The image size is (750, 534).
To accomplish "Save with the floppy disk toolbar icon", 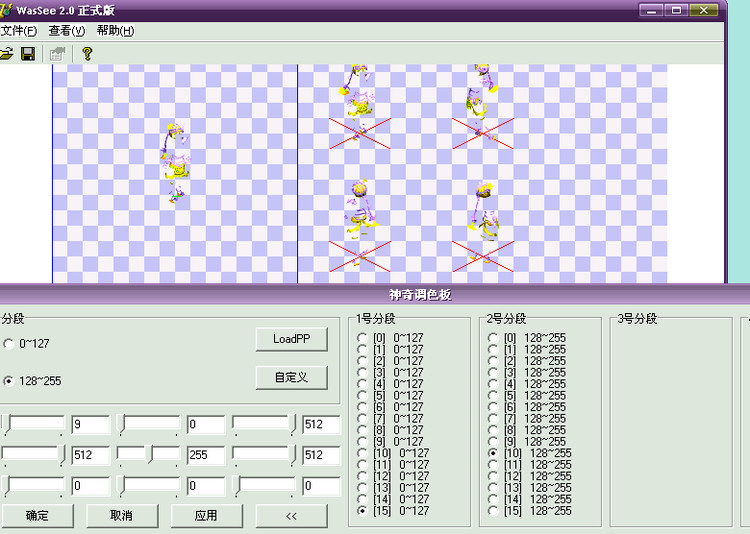I will point(28,54).
